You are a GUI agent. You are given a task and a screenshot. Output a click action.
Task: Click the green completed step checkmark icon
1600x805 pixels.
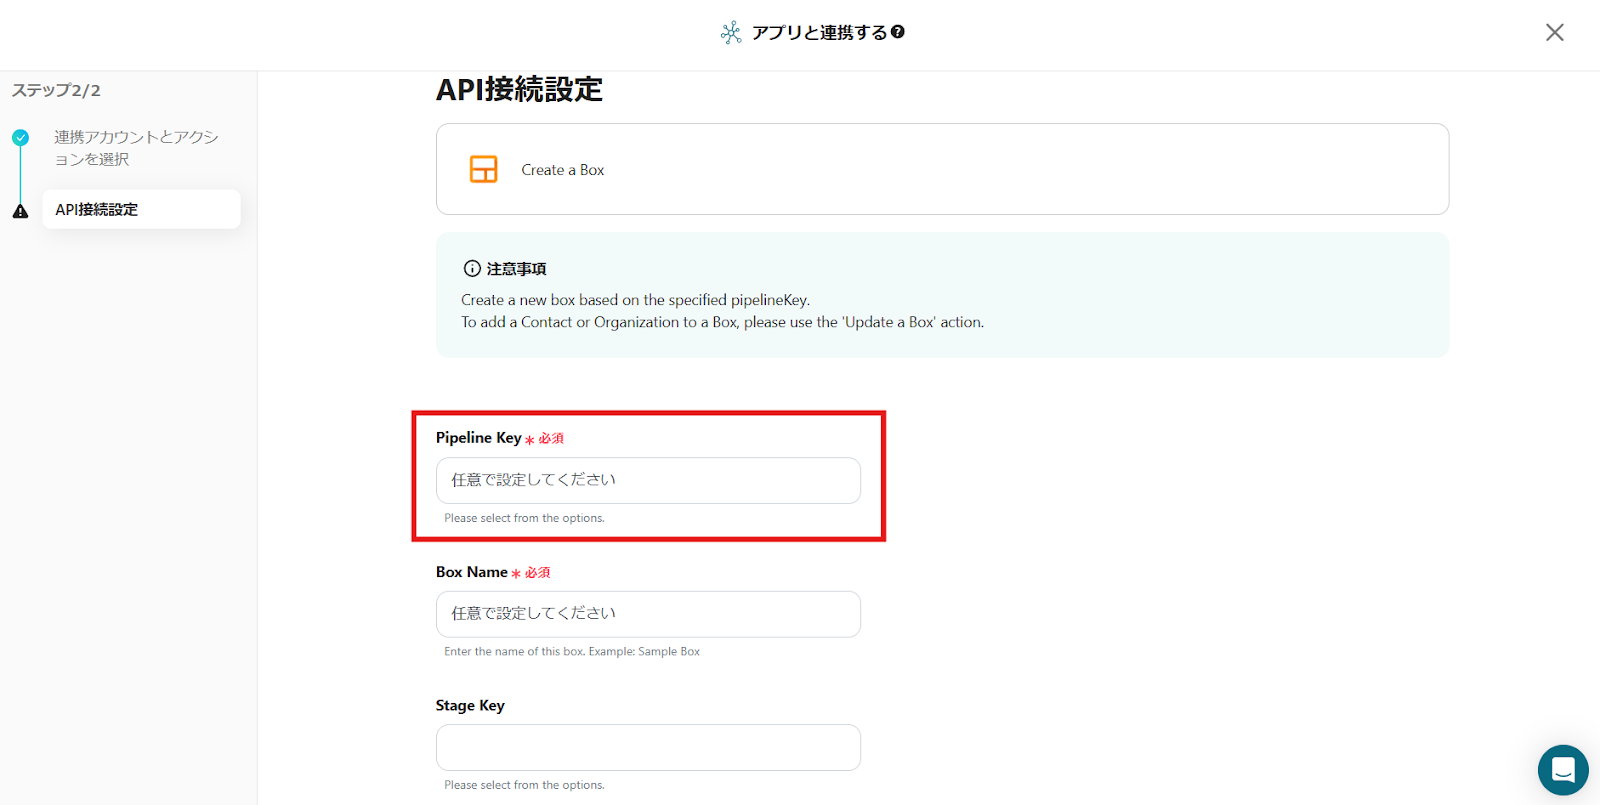coord(21,137)
